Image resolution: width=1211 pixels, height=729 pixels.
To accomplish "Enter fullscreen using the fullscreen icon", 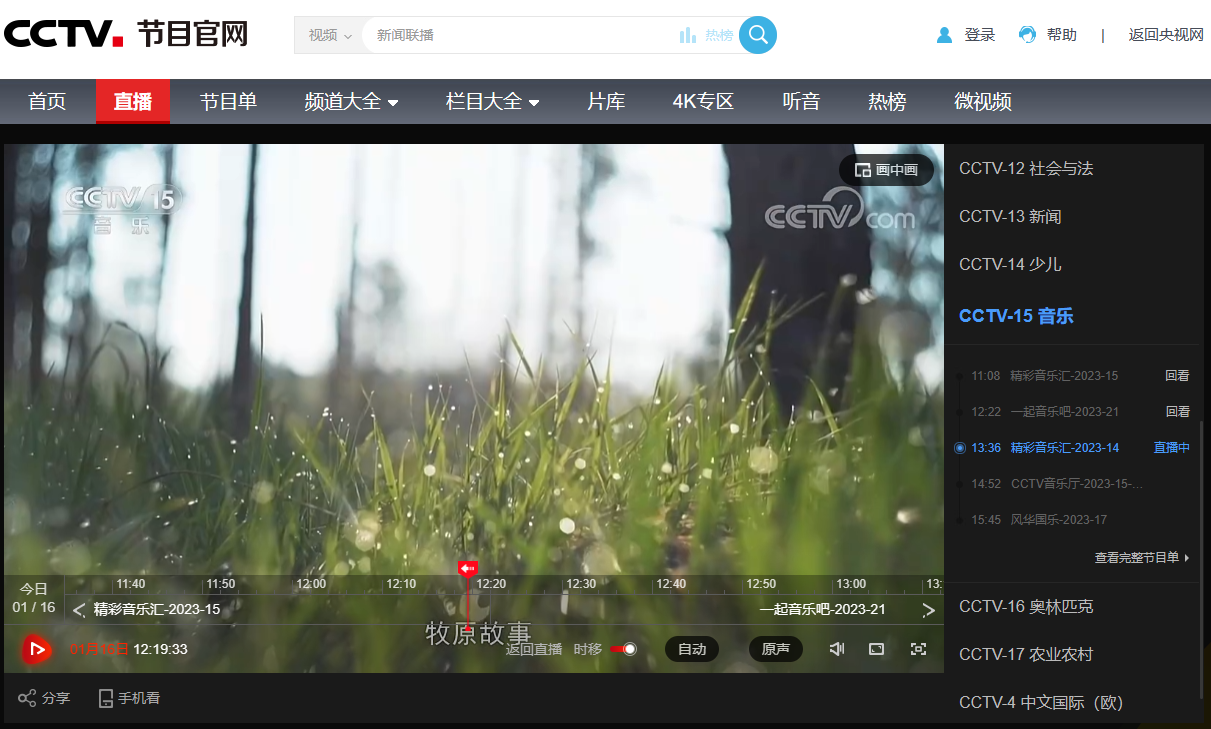I will [x=918, y=649].
